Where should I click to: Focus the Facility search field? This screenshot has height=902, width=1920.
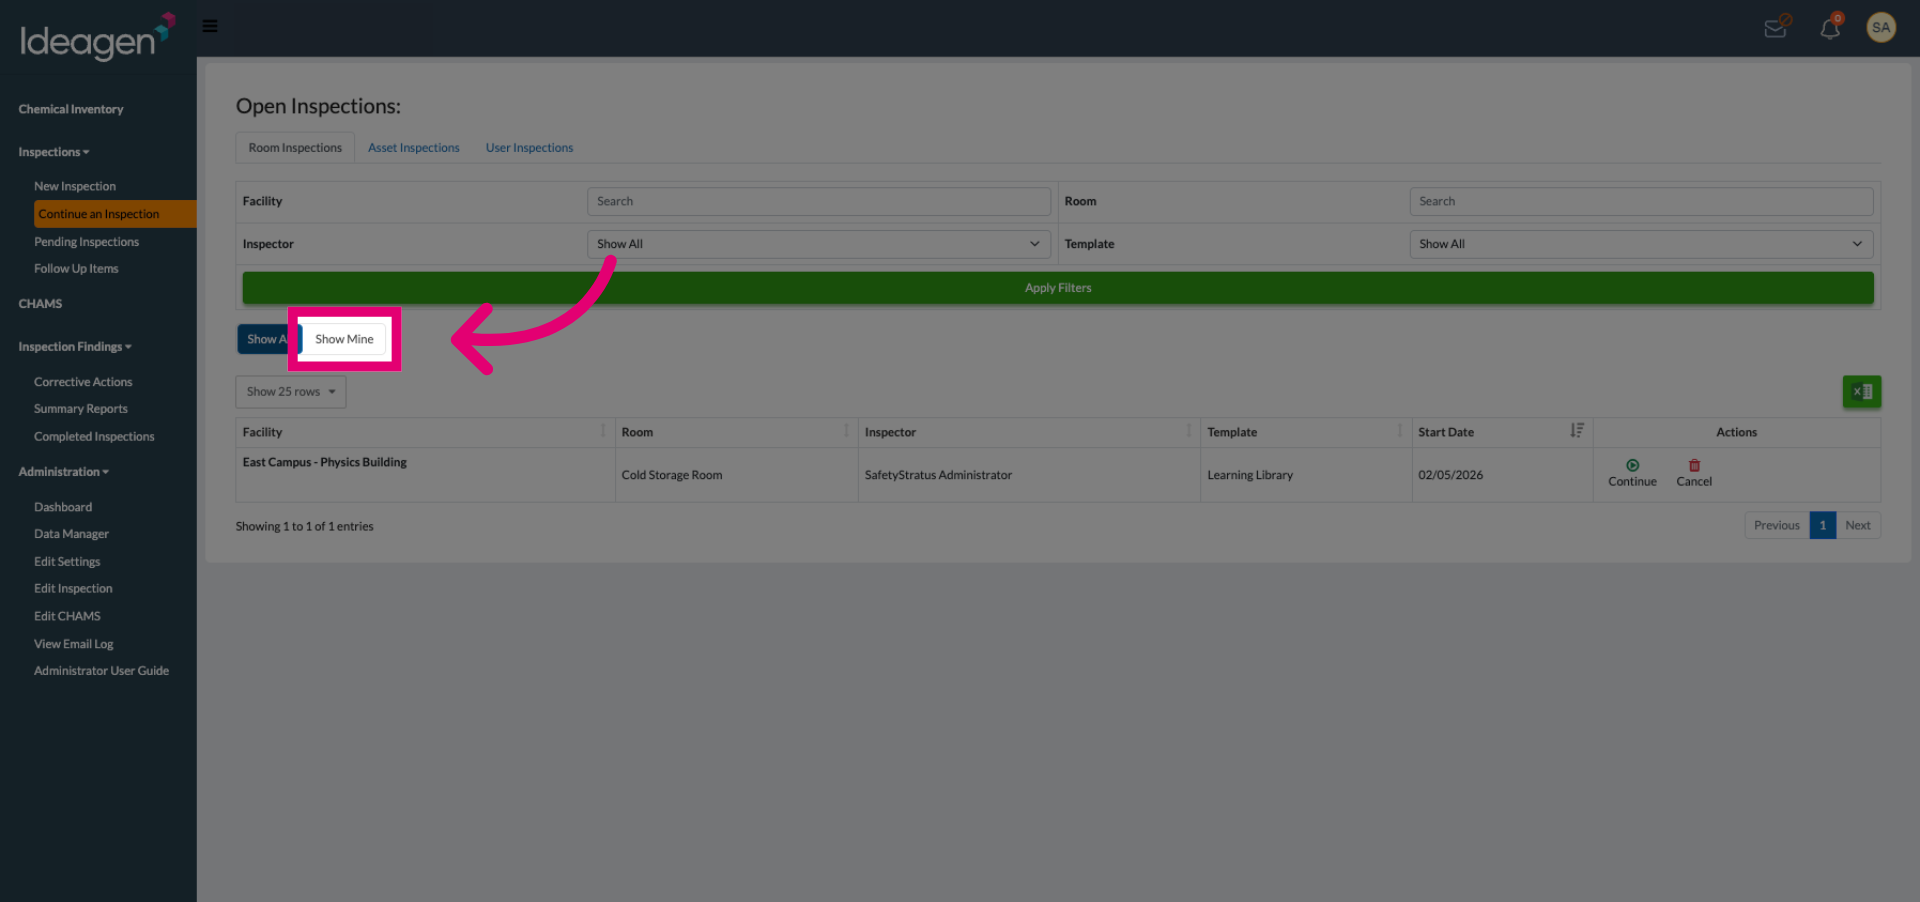pos(818,201)
